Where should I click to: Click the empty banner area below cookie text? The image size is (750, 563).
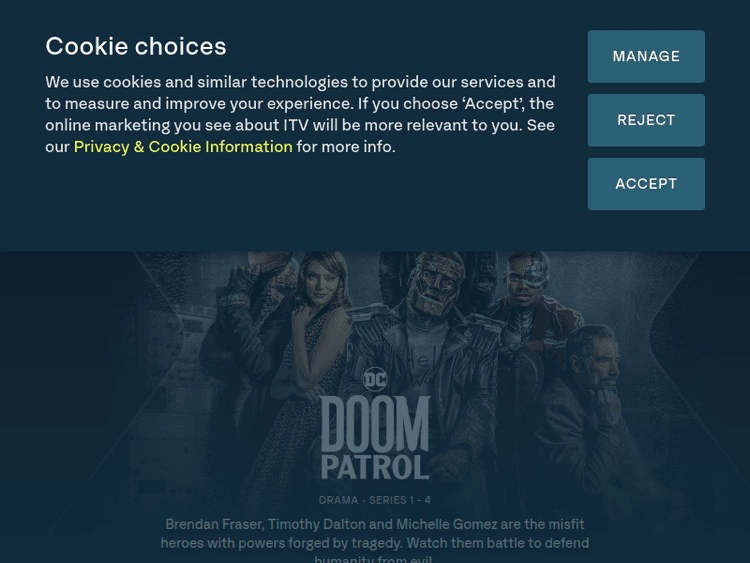[x=300, y=203]
